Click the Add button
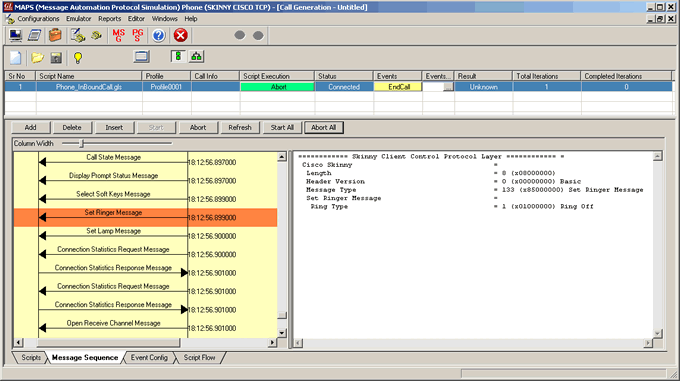This screenshot has width=680, height=381. [x=30, y=127]
